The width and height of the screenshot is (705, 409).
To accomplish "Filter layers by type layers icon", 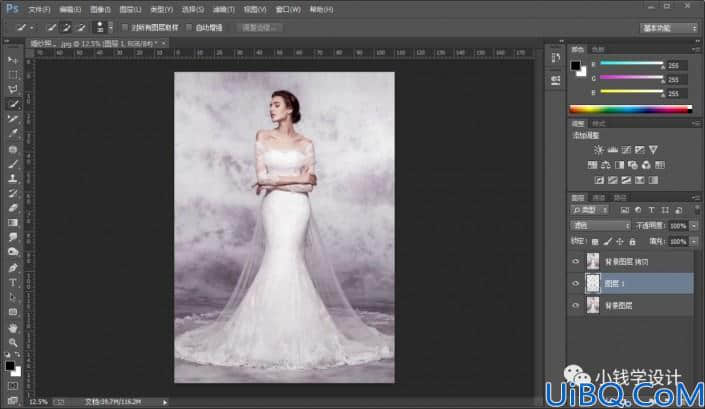I will pos(651,210).
